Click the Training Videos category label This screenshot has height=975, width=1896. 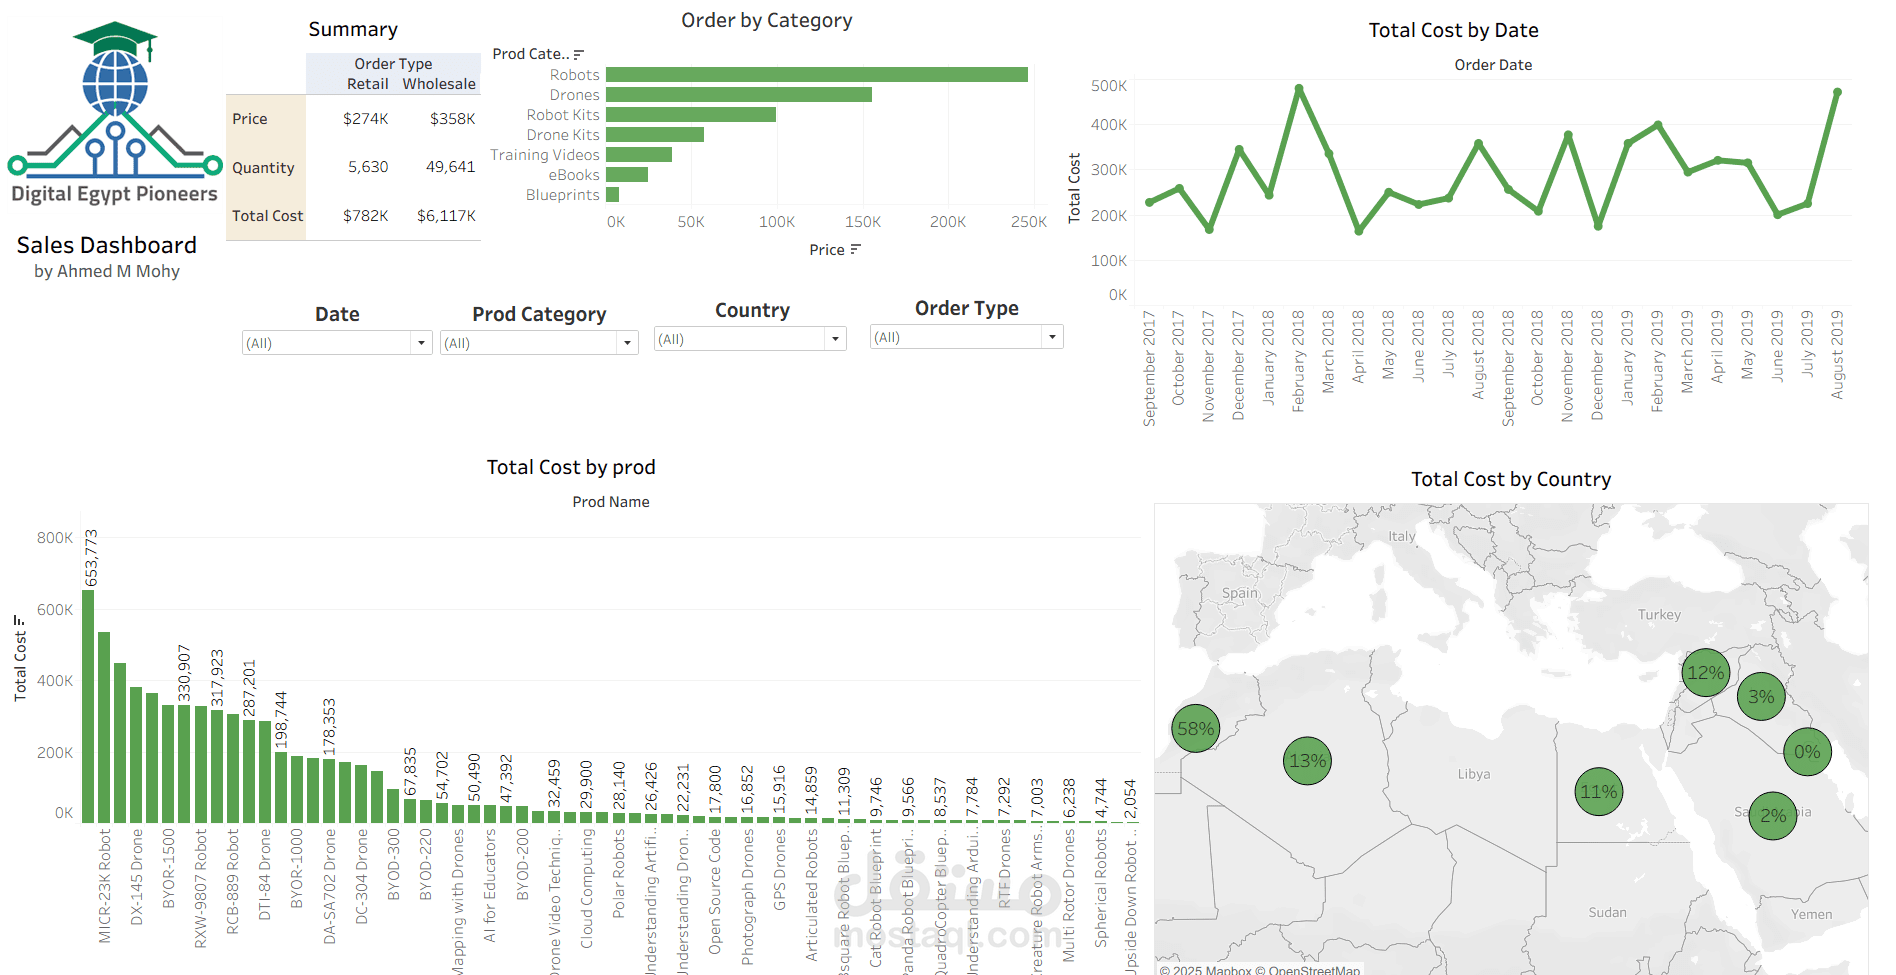(x=544, y=155)
